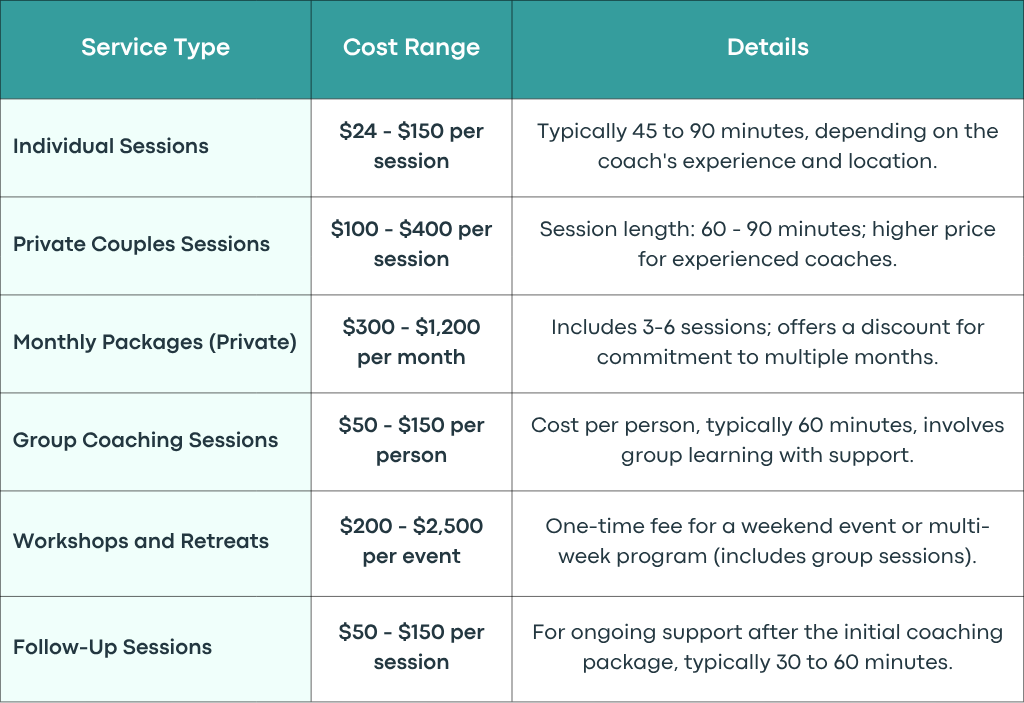Click the Follow-Up Sessions $50 - $150 price

pyautogui.click(x=411, y=647)
